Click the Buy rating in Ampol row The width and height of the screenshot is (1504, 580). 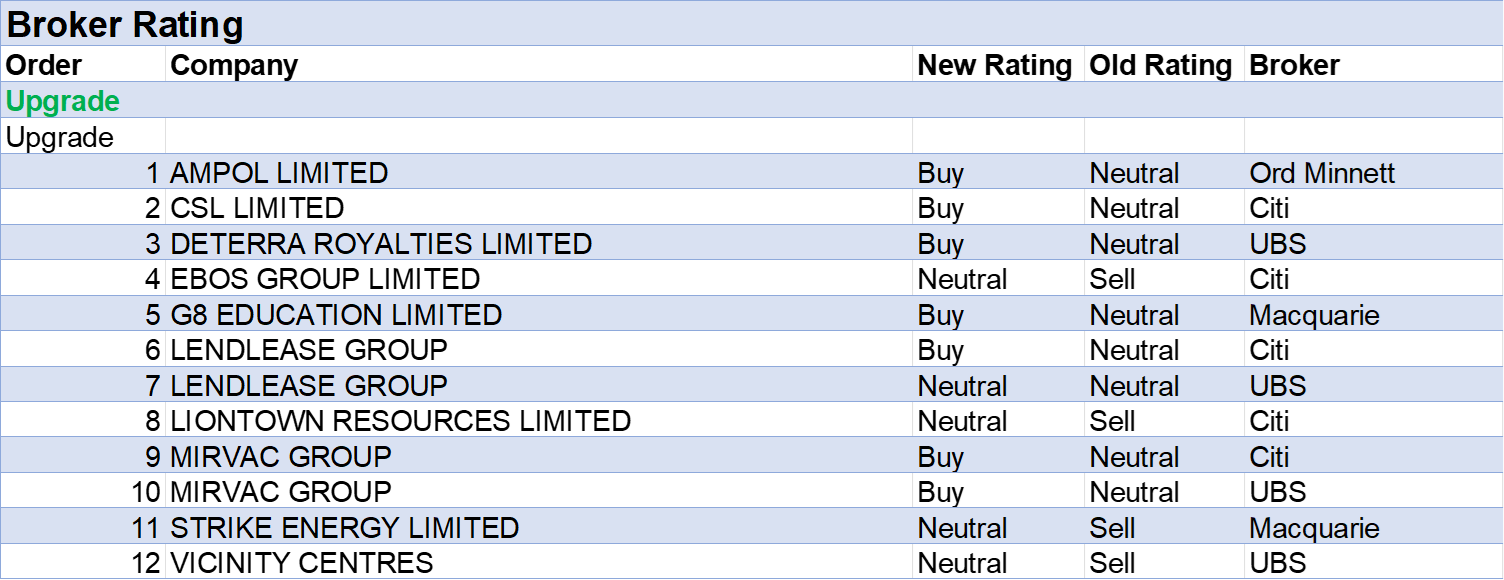(941, 173)
